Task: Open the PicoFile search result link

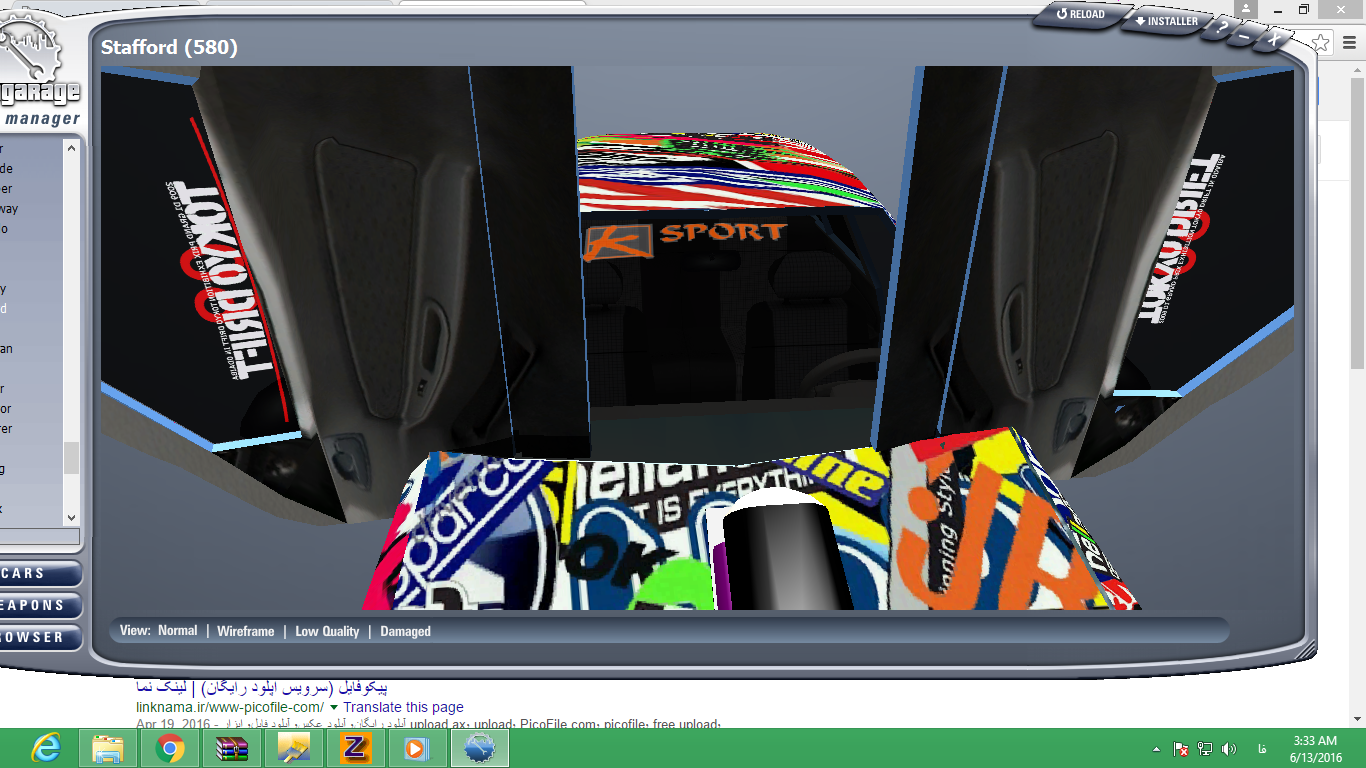Action: (x=261, y=688)
